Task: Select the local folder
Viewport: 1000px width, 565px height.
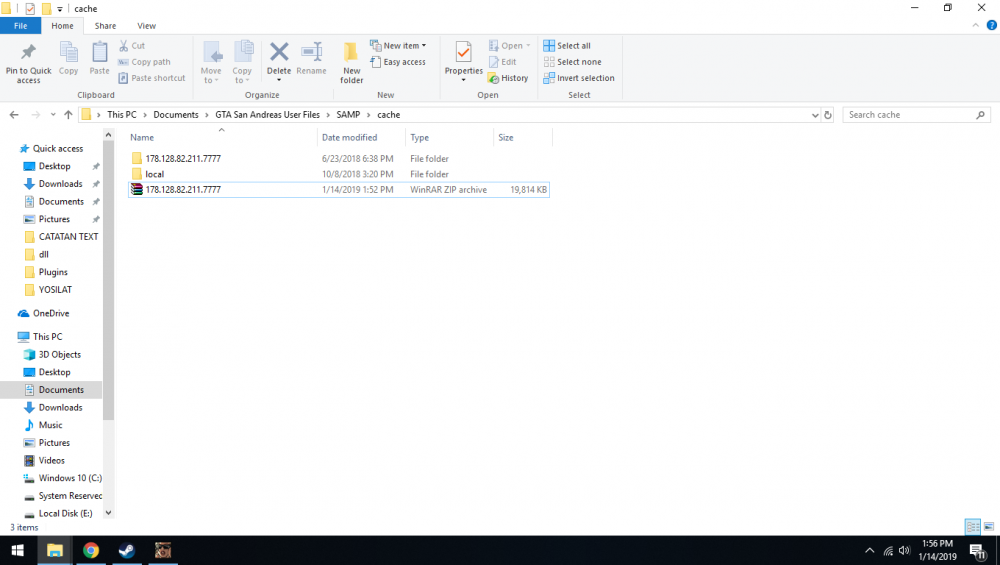Action: pyautogui.click(x=339, y=174)
